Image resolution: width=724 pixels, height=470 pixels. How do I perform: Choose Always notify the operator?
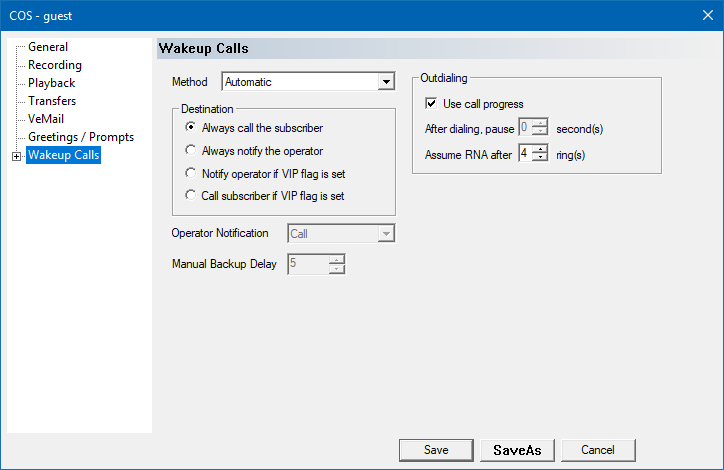click(x=191, y=151)
